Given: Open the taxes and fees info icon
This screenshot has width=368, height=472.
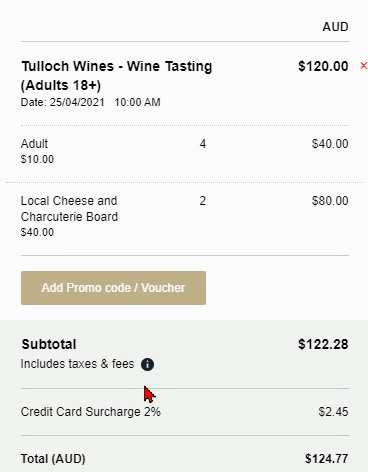Looking at the screenshot, I should click(147, 364).
